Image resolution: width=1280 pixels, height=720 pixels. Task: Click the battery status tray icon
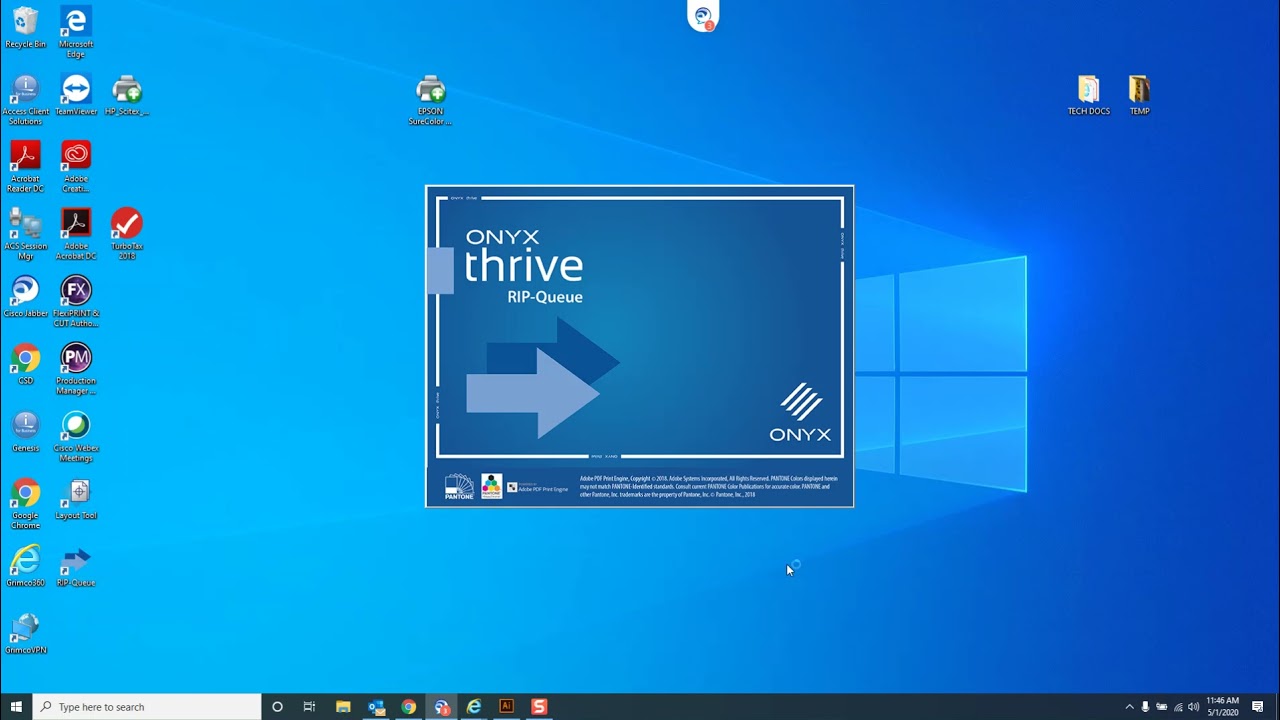pyautogui.click(x=1161, y=707)
